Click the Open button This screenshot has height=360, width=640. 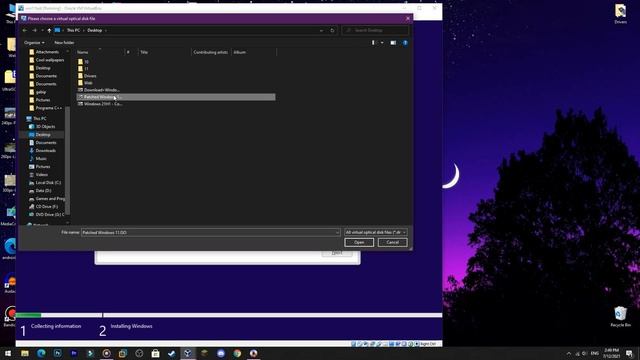pyautogui.click(x=359, y=242)
